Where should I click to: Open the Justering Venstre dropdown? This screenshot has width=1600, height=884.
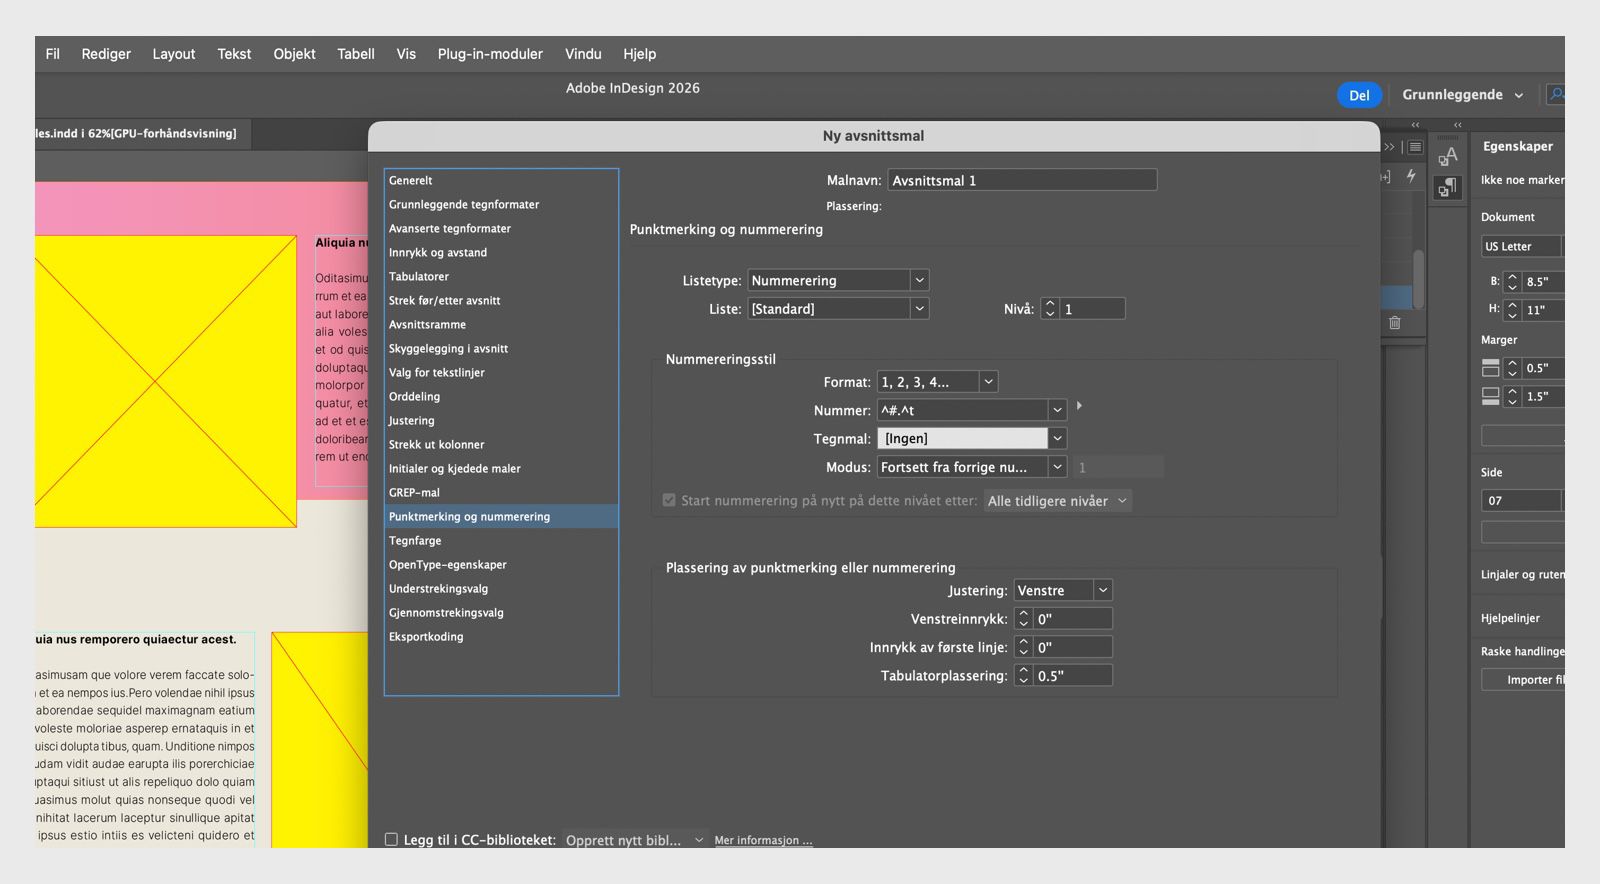[1063, 590]
